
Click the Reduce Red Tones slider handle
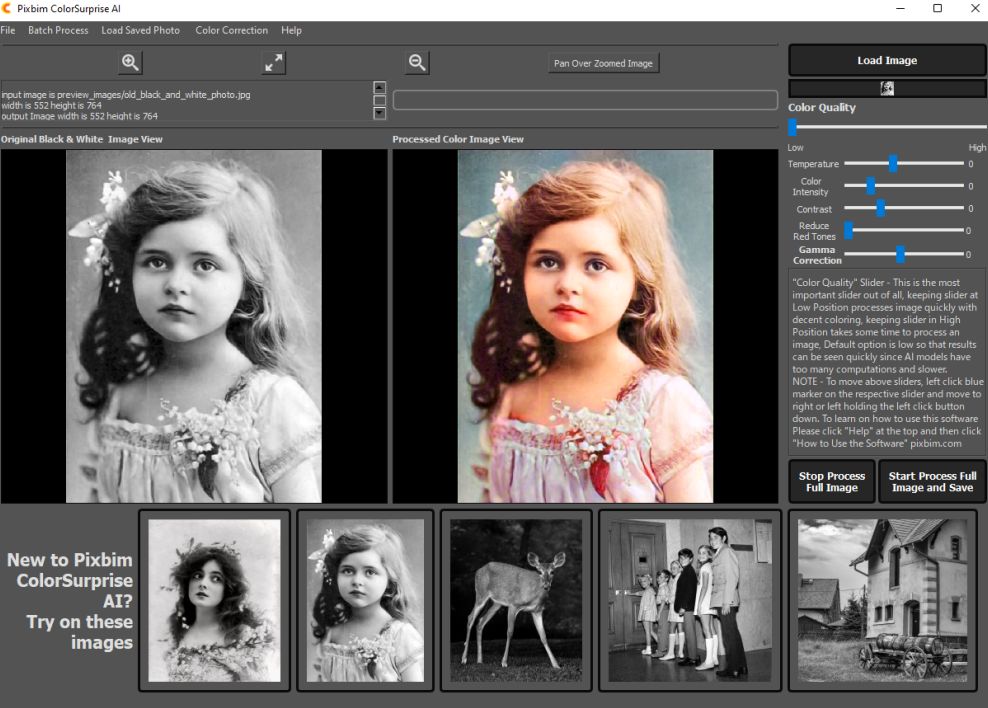[x=849, y=231]
